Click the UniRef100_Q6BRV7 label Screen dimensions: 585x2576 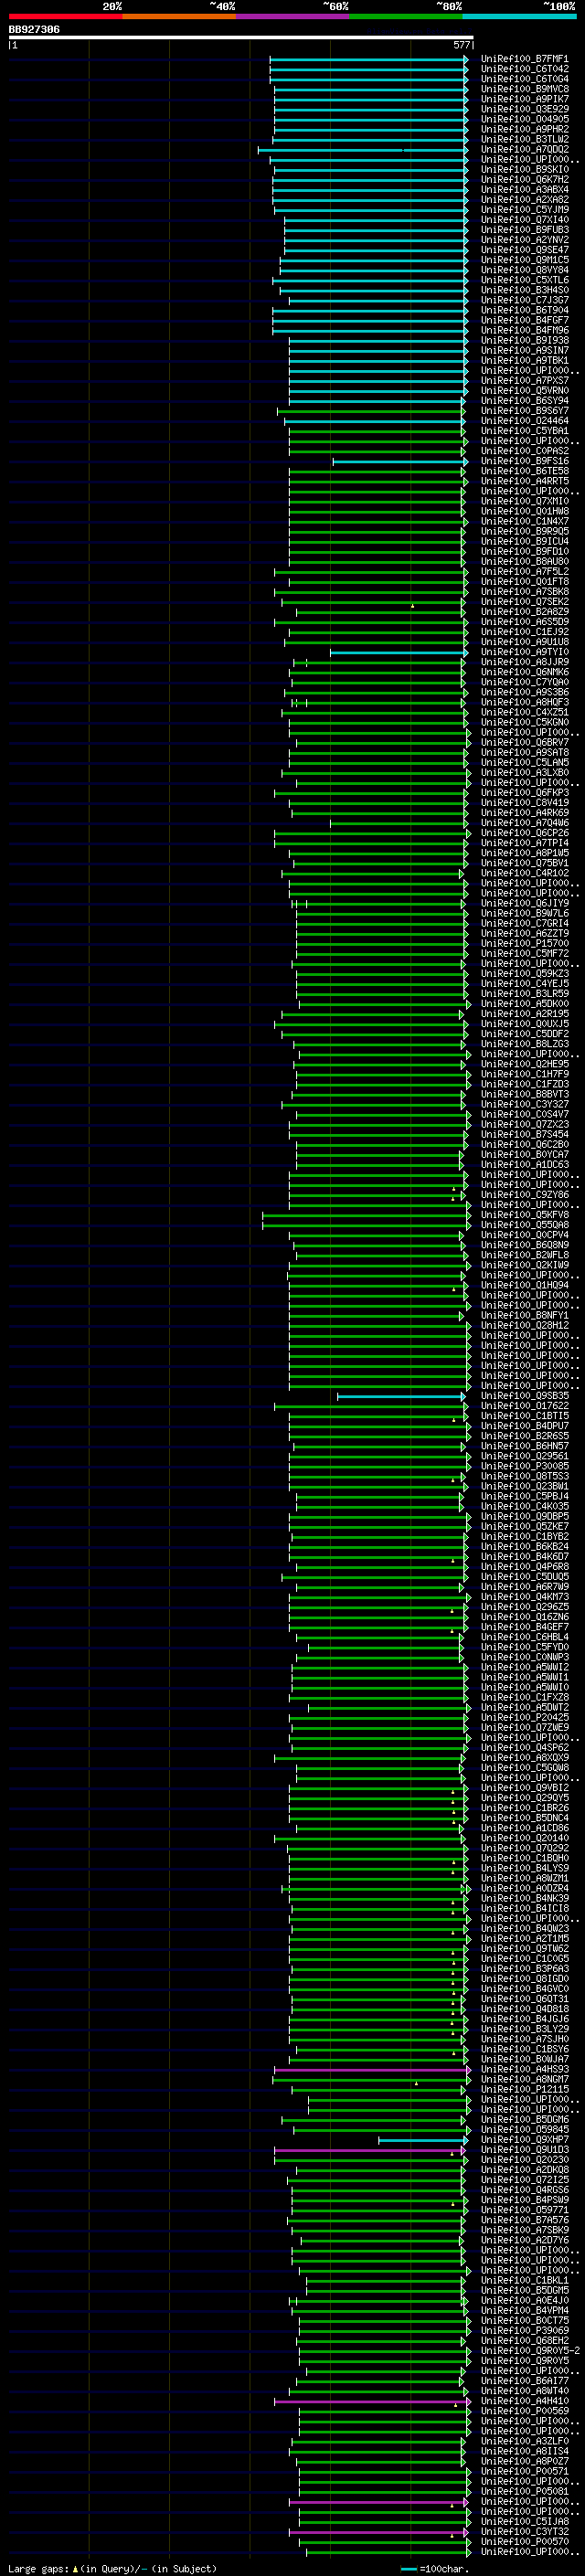tap(524, 743)
